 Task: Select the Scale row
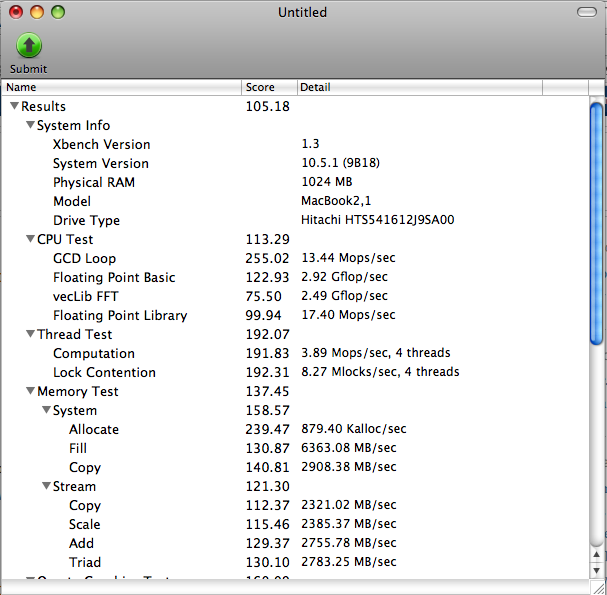(295, 523)
